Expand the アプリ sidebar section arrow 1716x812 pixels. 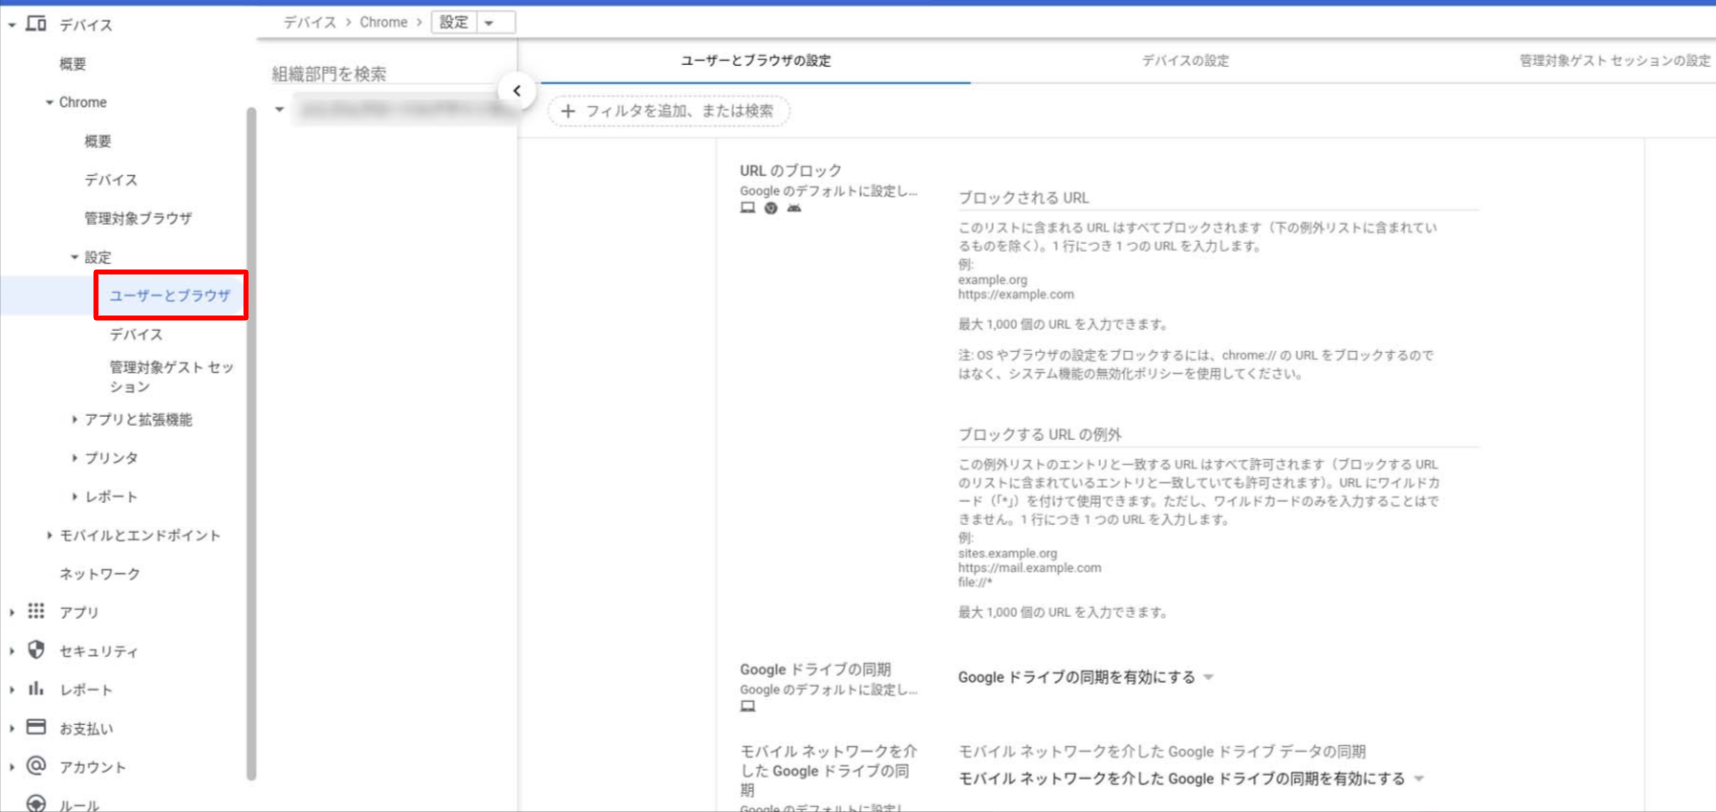point(12,612)
